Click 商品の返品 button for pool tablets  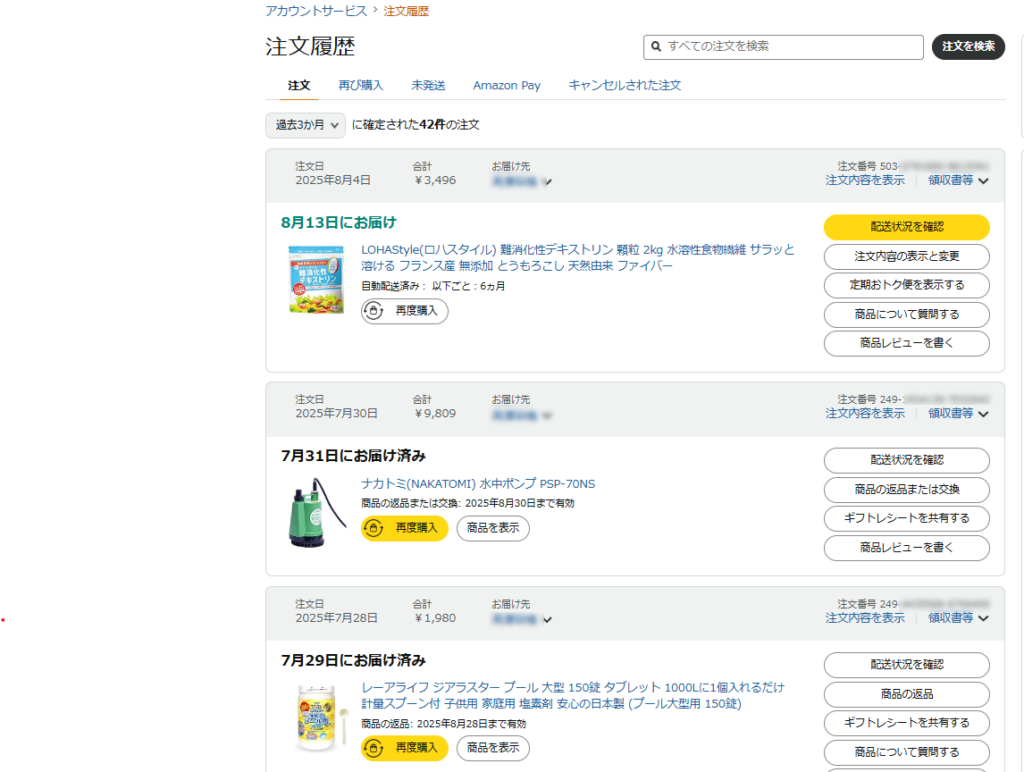(906, 694)
